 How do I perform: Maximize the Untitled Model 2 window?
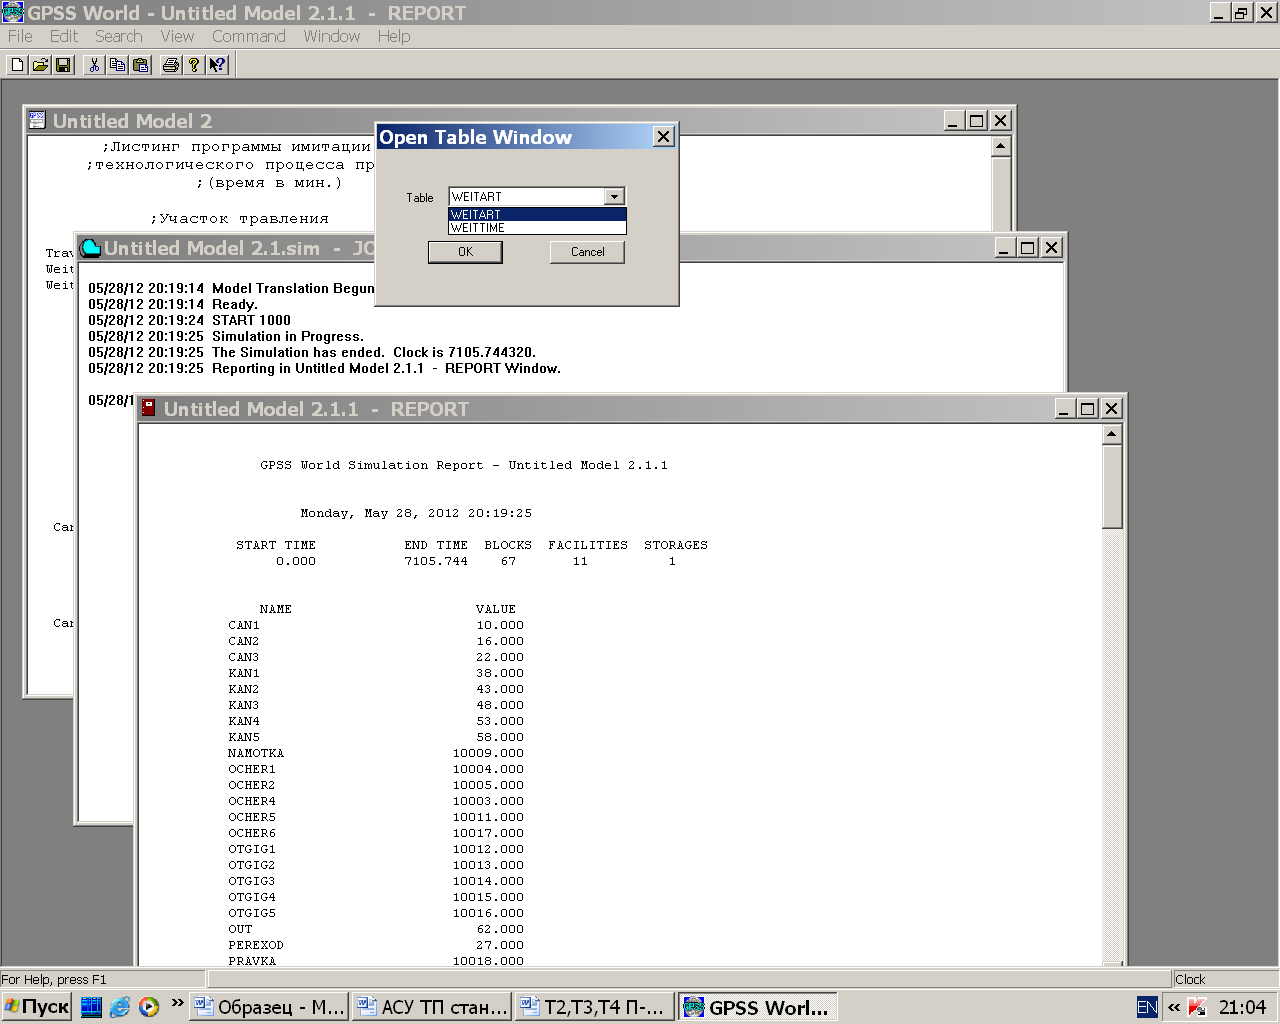(x=977, y=120)
